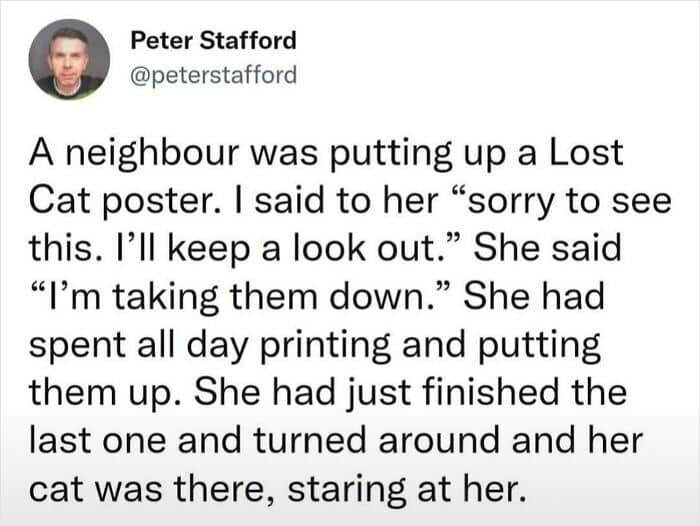Click the word "keep" in the tweet
The height and width of the screenshot is (526, 700).
(x=208, y=249)
